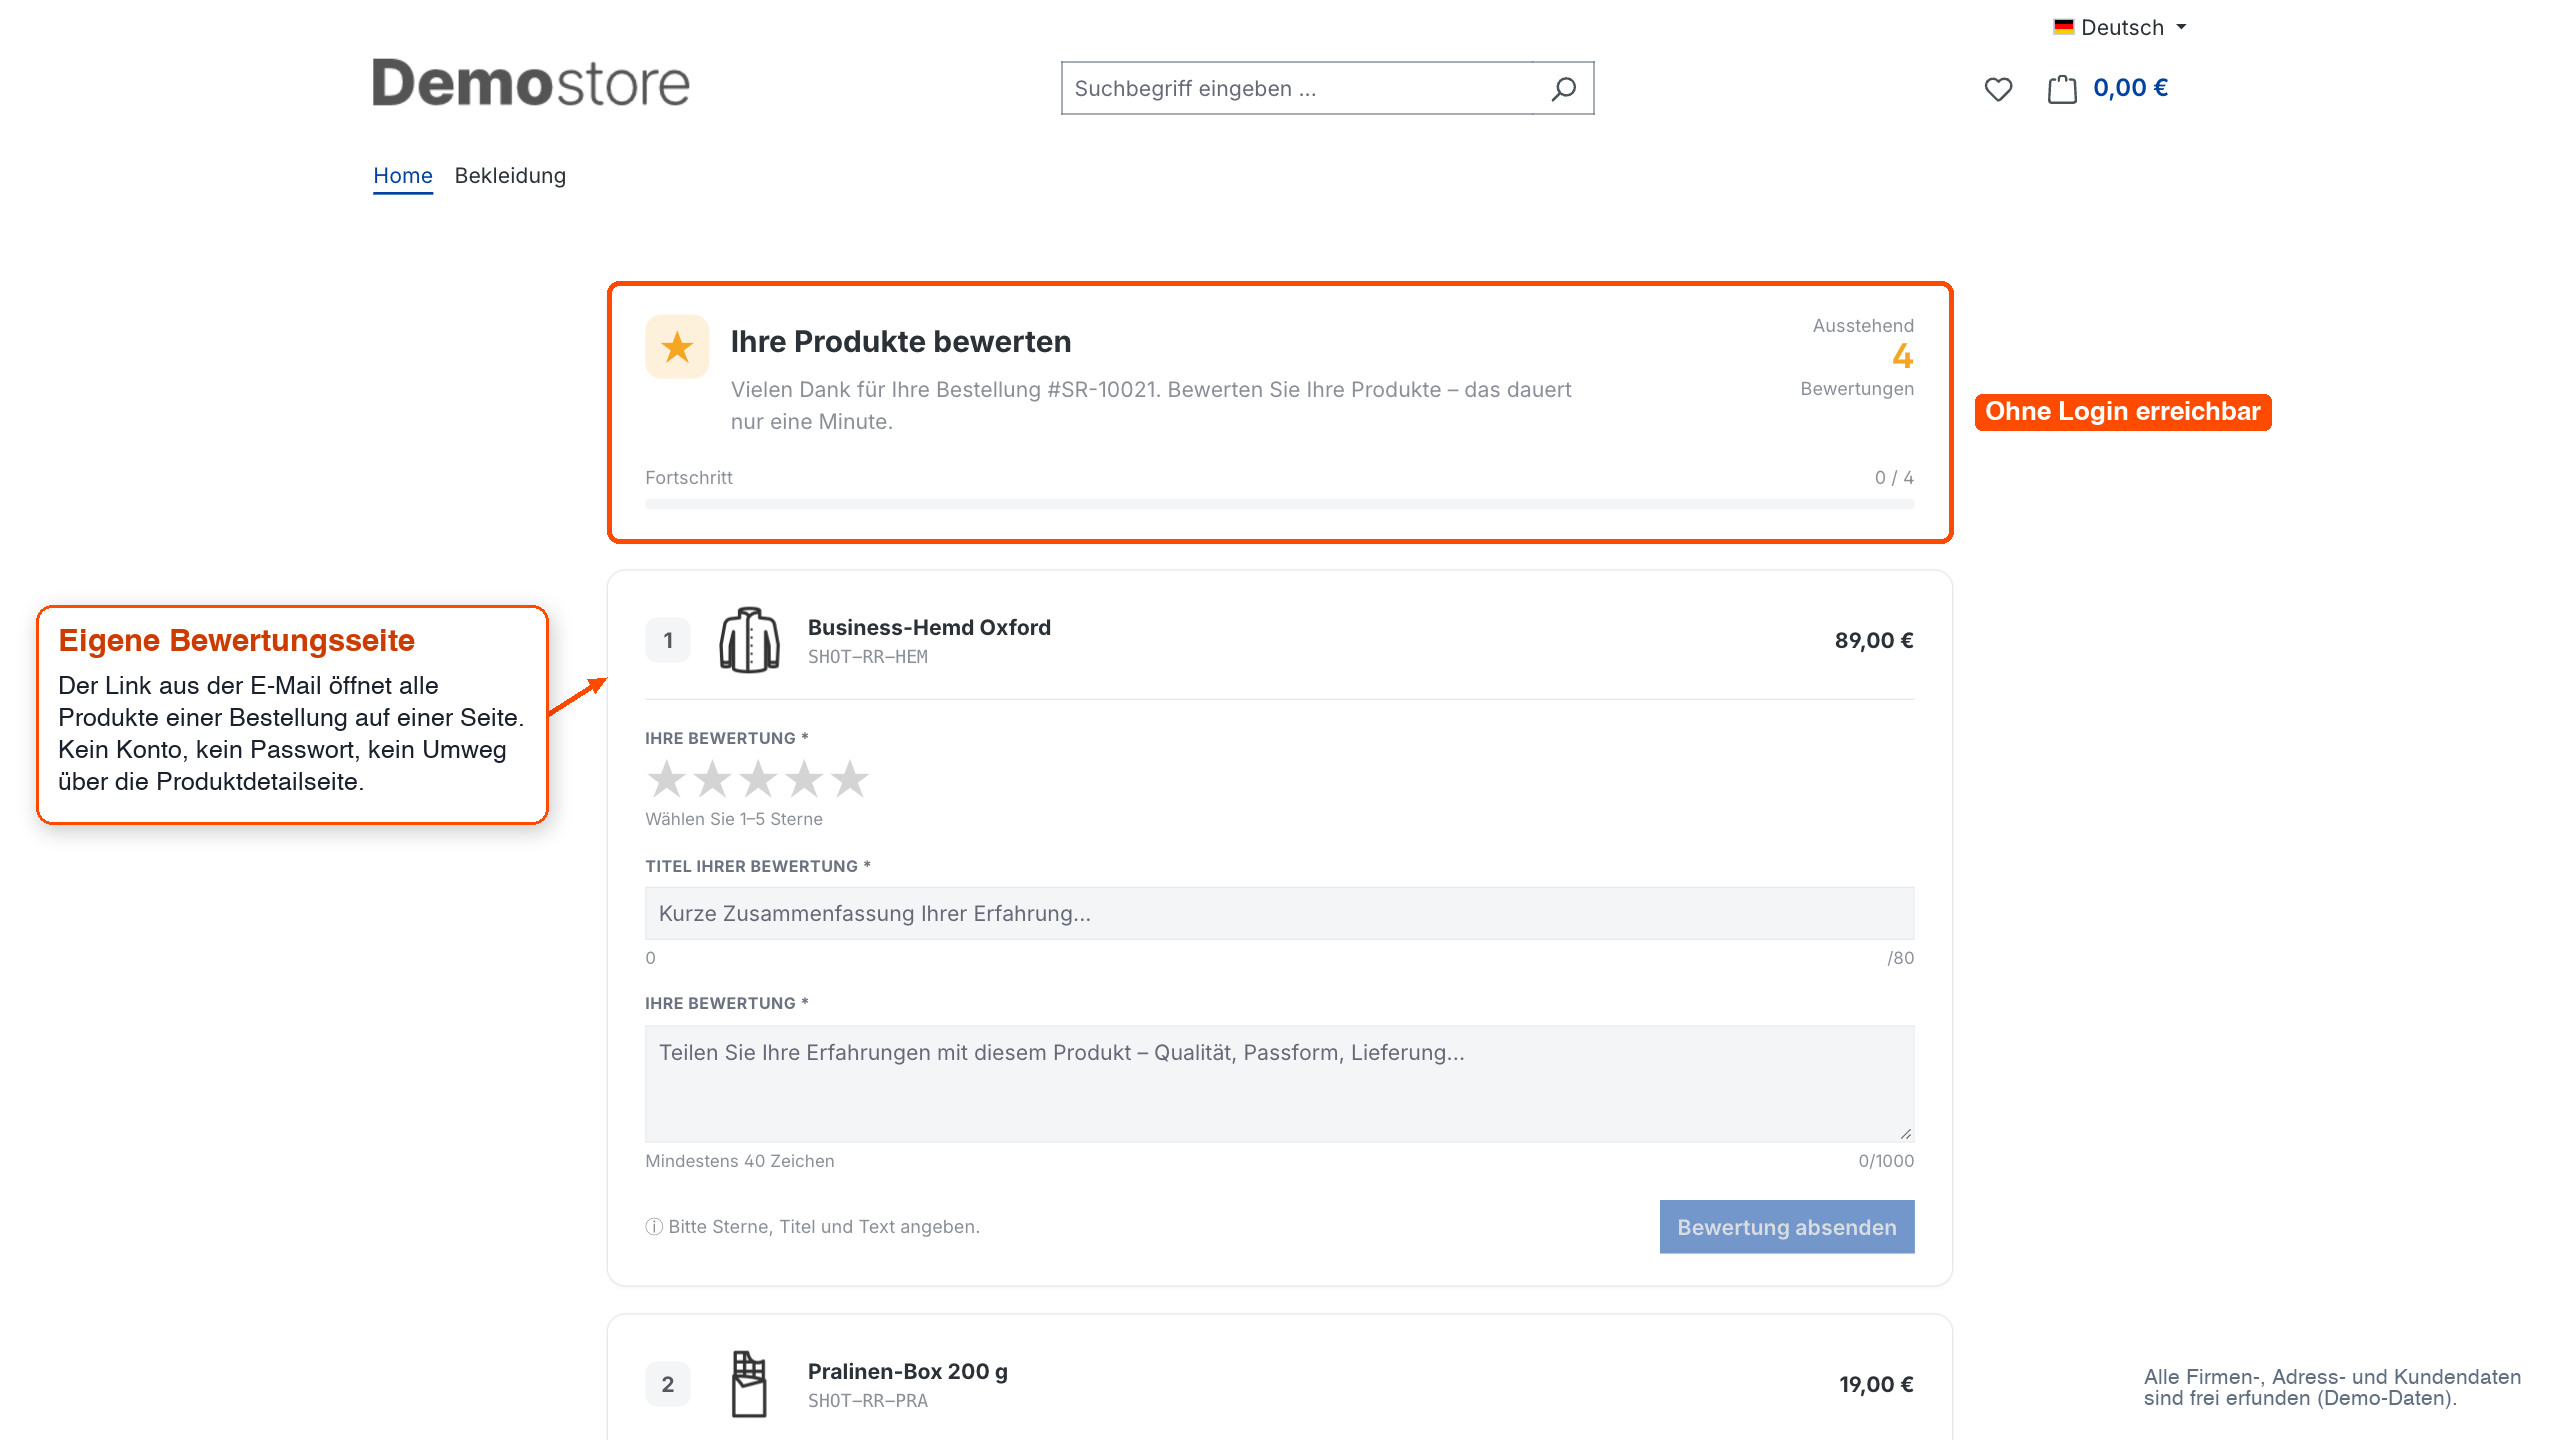Click Bewertung absenden button
The height and width of the screenshot is (1440, 2560).
tap(1787, 1227)
